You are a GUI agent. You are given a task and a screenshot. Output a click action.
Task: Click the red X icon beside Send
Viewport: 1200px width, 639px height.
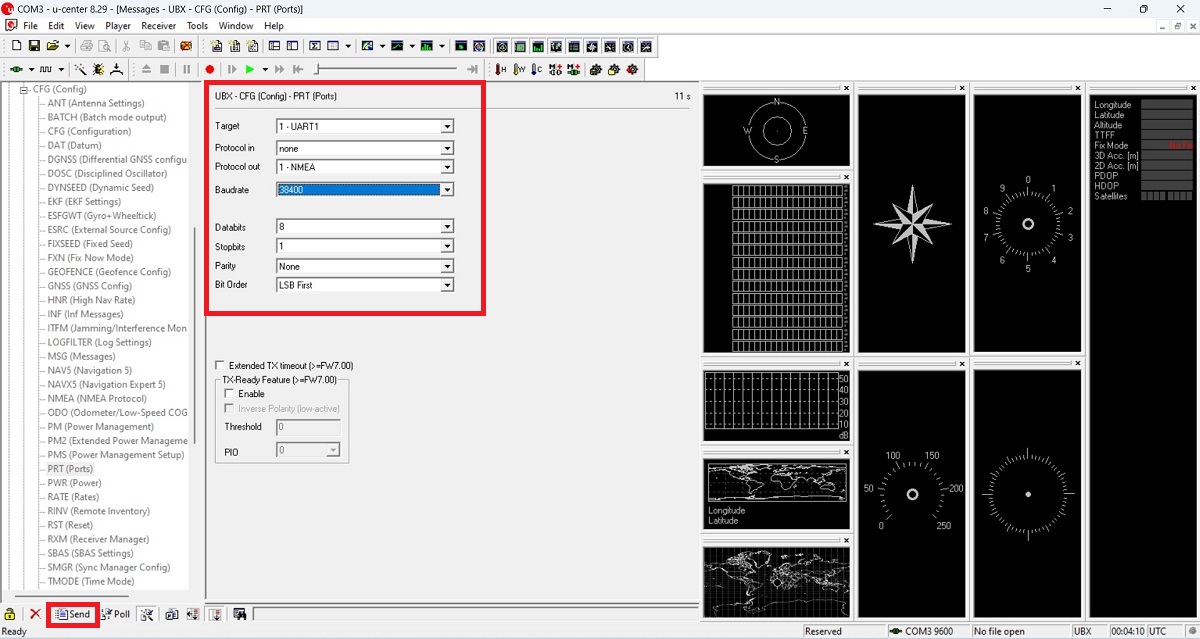click(35, 614)
